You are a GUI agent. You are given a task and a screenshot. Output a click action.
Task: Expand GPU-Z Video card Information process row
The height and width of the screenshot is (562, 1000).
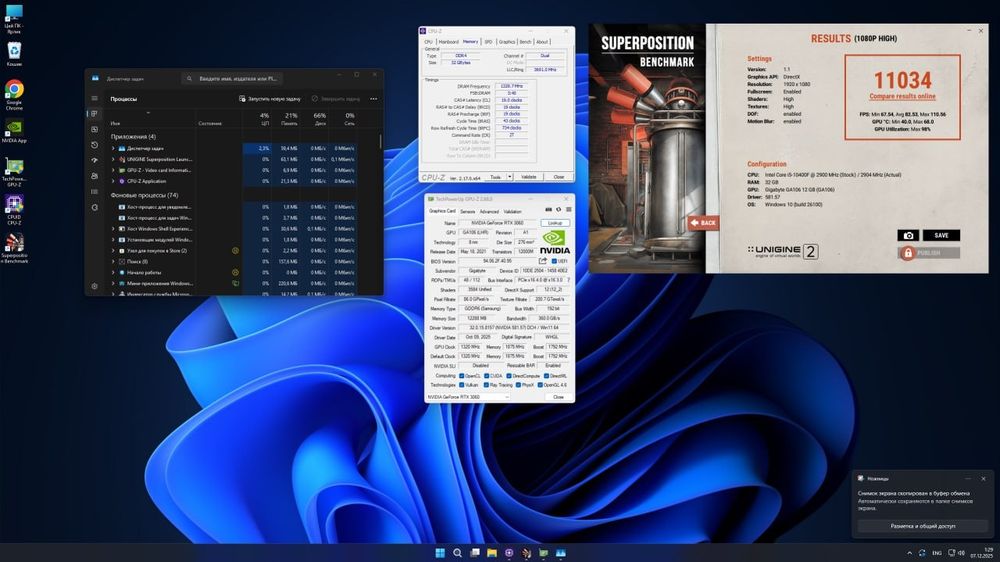coord(114,170)
